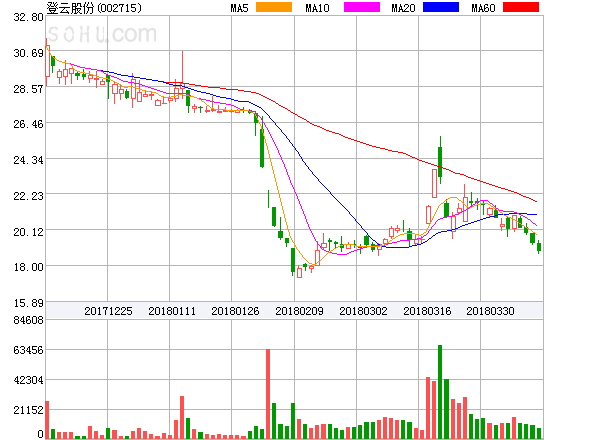Click the 15.89 price axis label
Image resolution: width=600 pixels, height=440 pixels.
(x=28, y=303)
